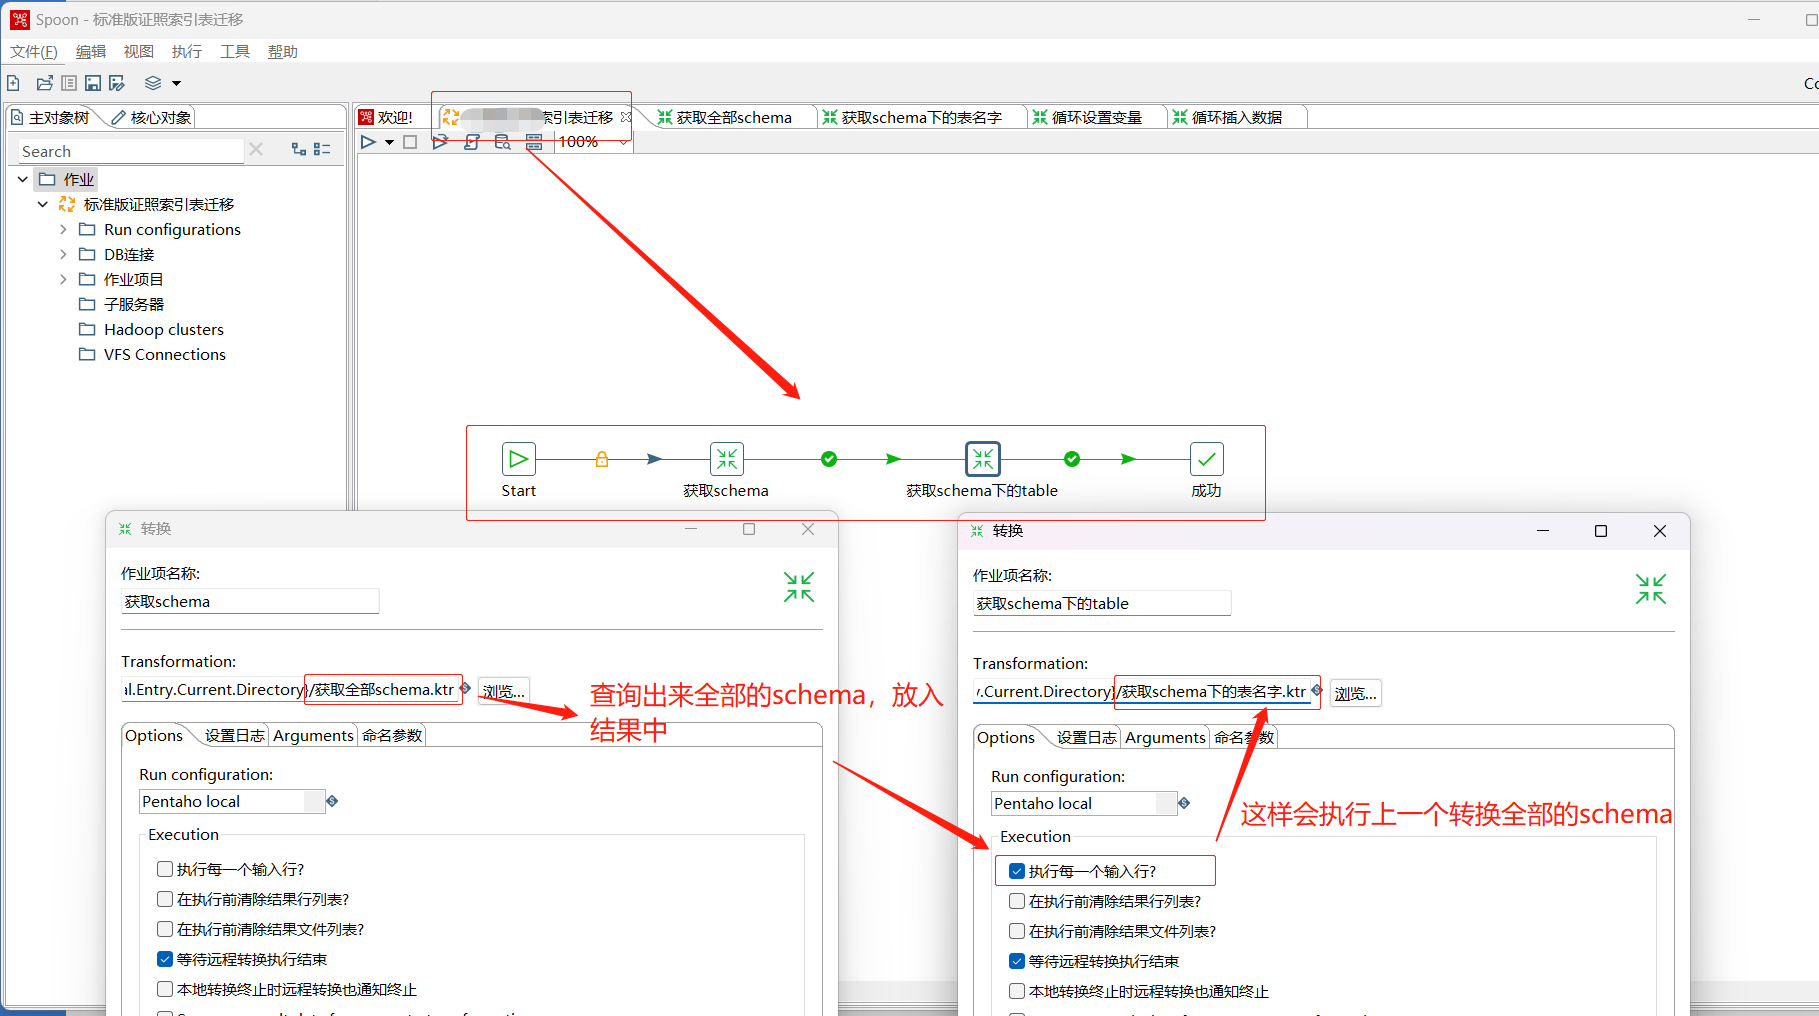
Task: Open the 工具 menu
Action: pos(235,51)
